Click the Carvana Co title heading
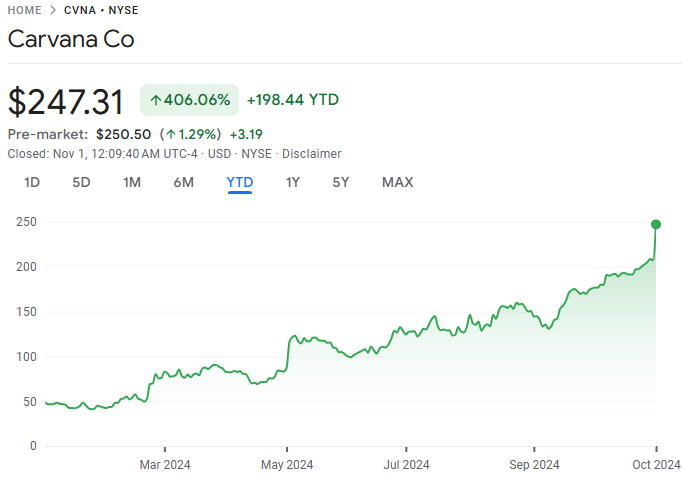682x478 pixels. point(71,39)
